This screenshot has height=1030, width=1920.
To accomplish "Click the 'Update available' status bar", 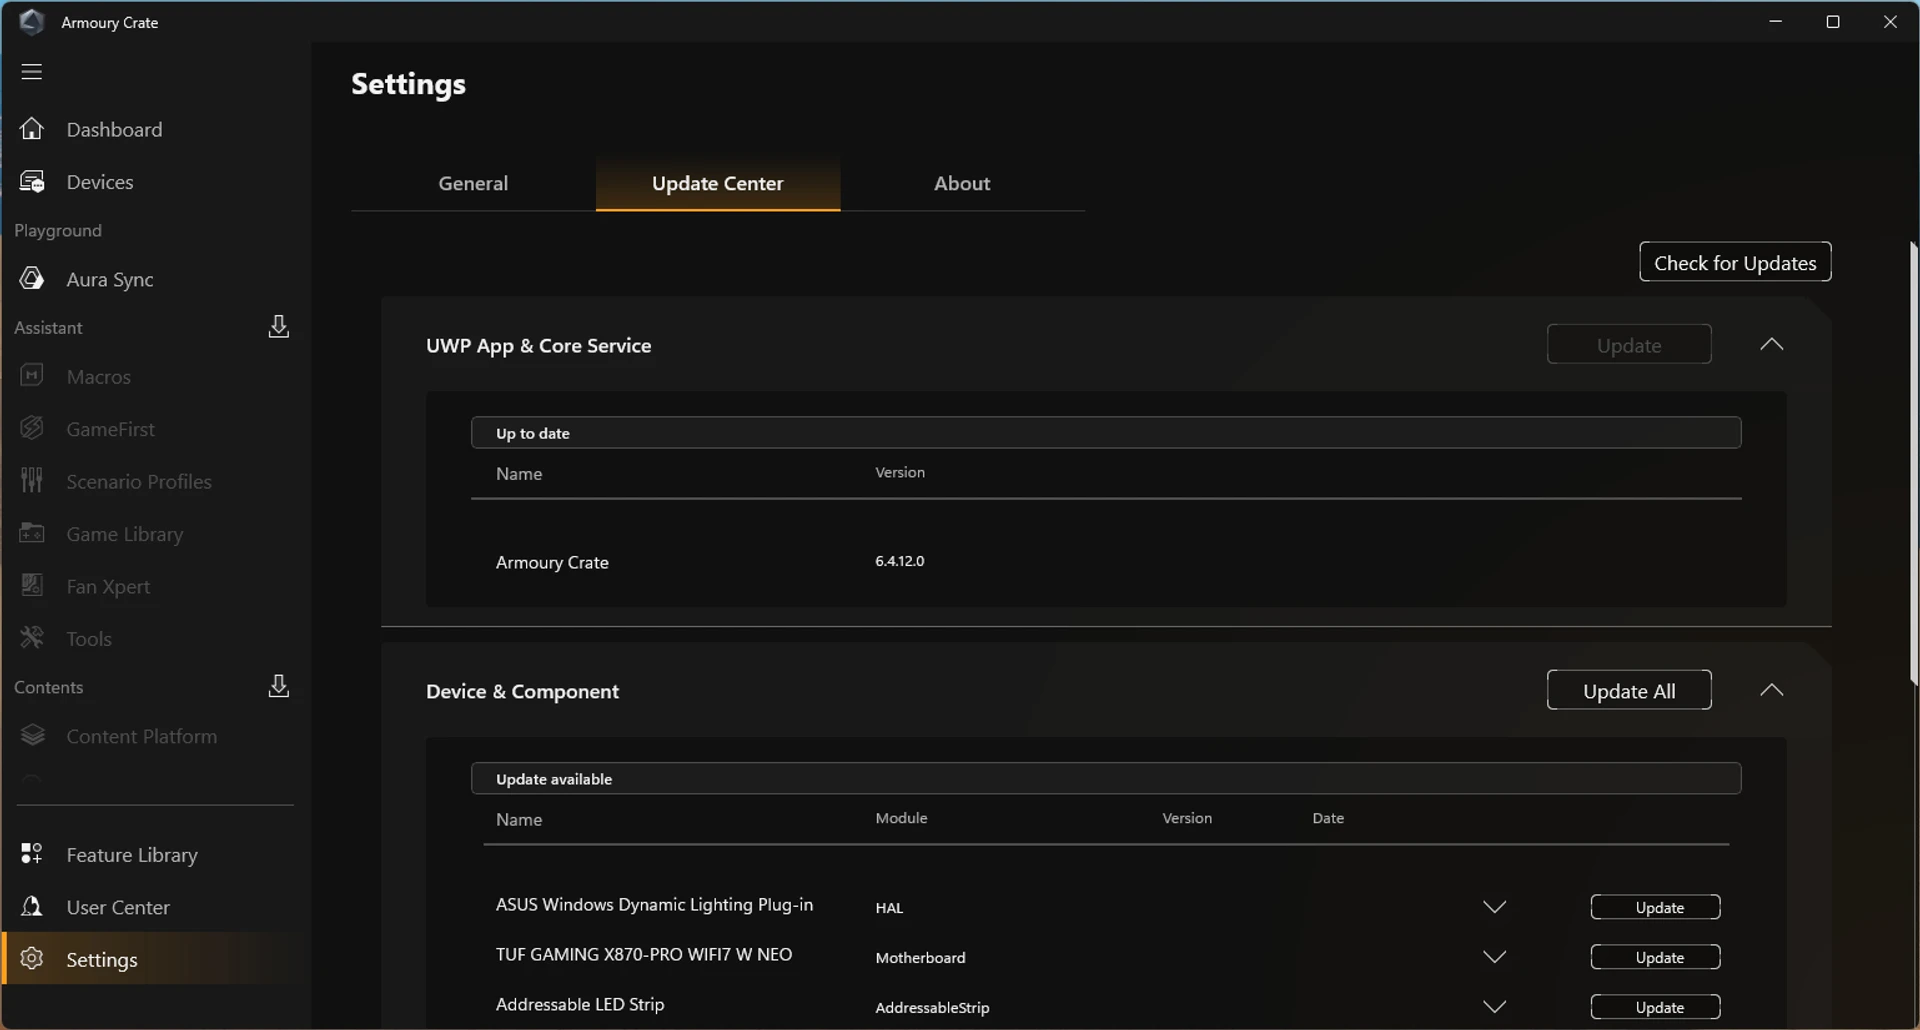I will pyautogui.click(x=1106, y=779).
